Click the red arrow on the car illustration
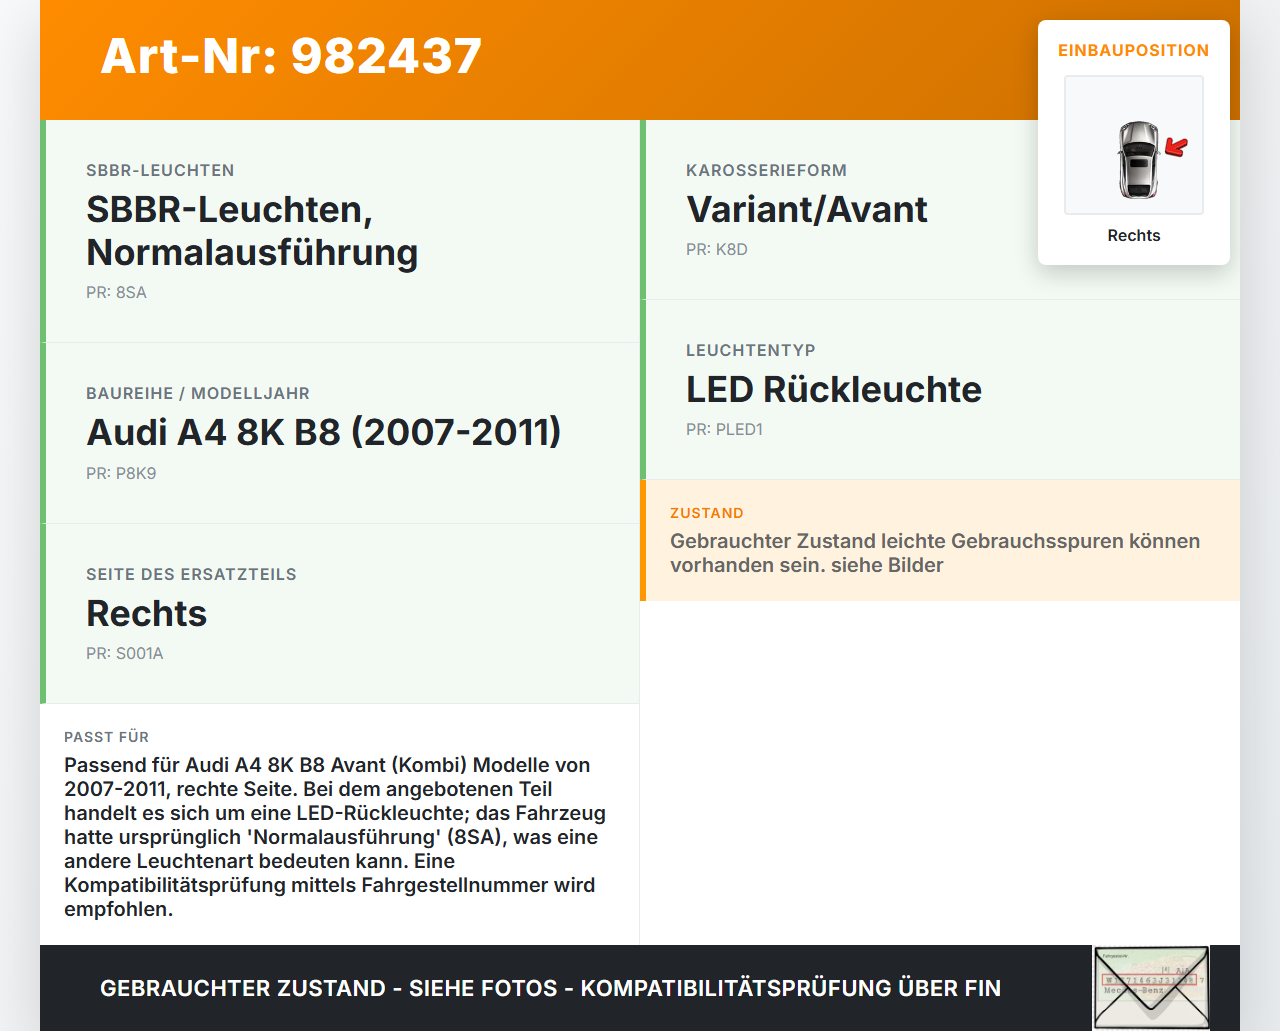Viewport: 1280px width, 1031px height. pyautogui.click(x=1176, y=145)
